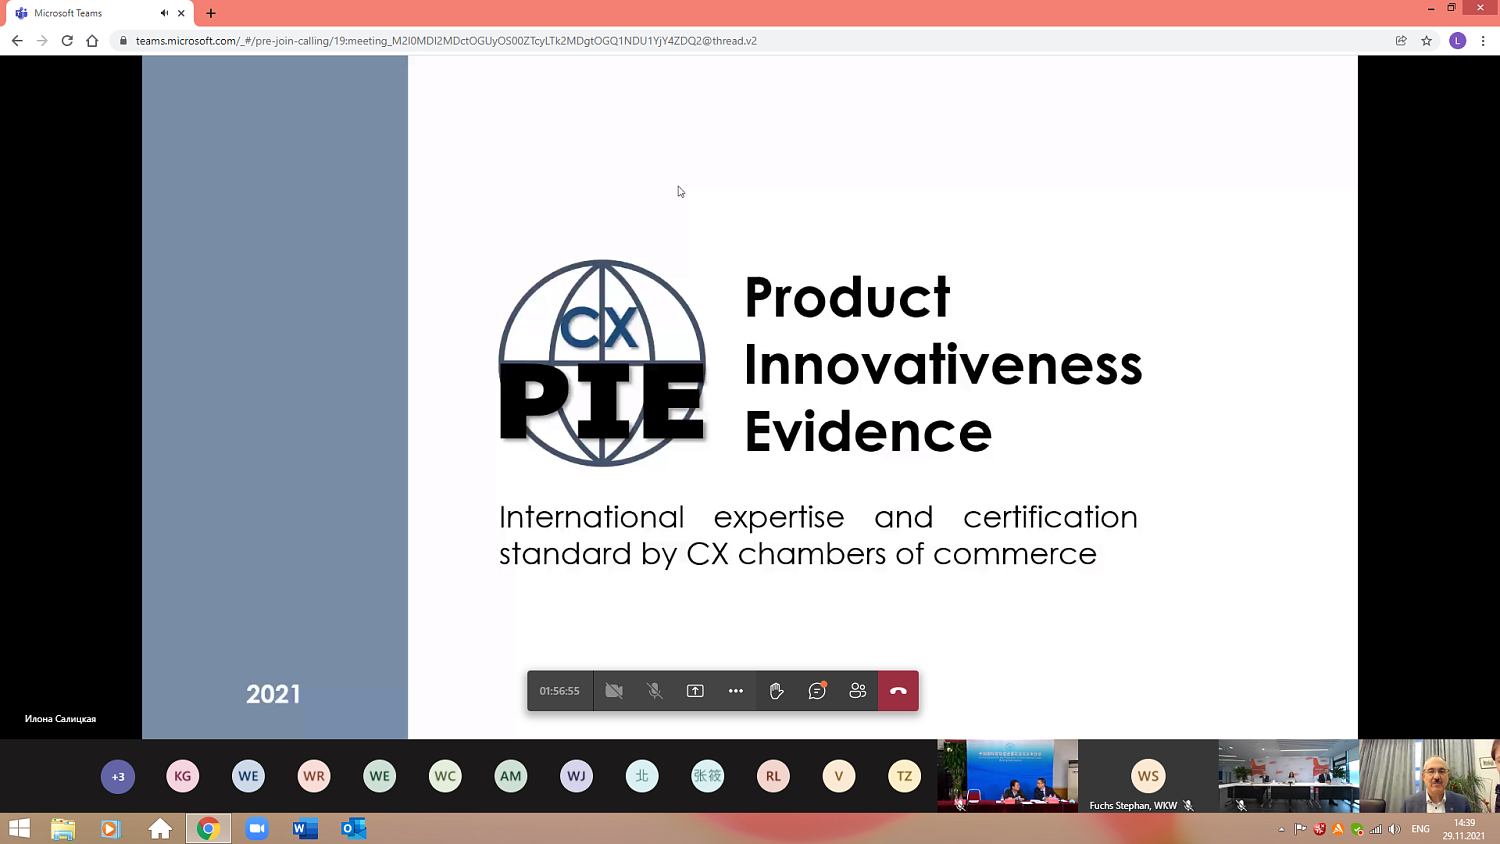Go forward in browser history
1500x844 pixels.
click(42, 41)
